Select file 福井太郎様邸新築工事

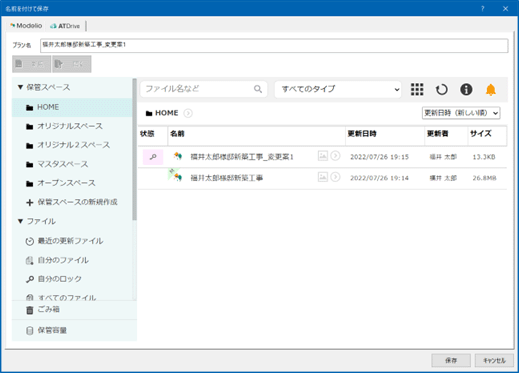pos(227,178)
